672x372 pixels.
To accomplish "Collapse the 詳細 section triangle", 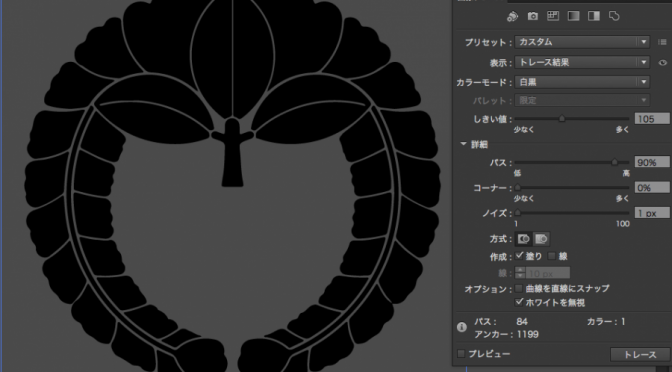I will [463, 144].
